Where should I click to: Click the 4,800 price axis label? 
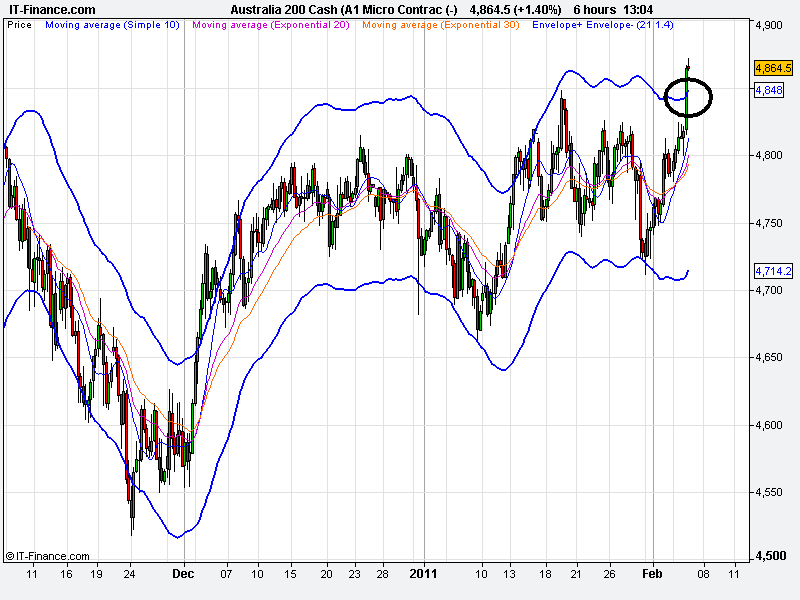tap(768, 155)
